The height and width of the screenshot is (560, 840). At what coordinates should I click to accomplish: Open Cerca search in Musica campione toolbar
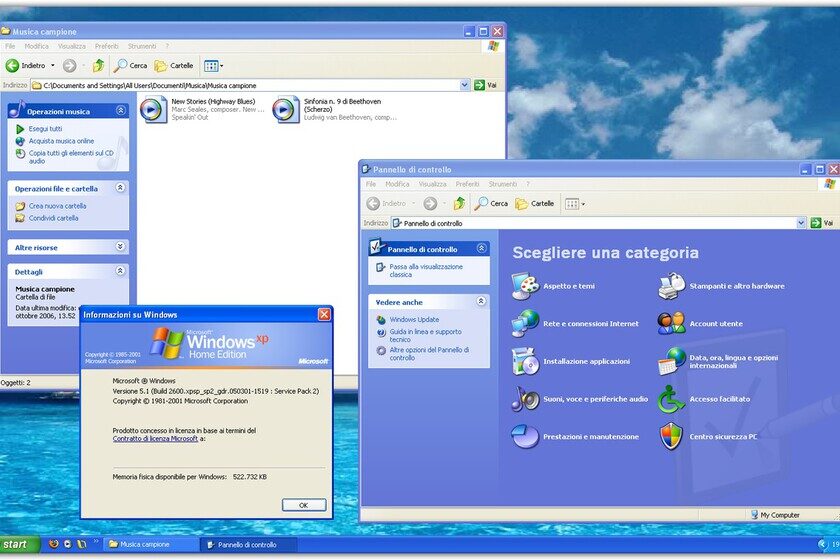[x=130, y=65]
